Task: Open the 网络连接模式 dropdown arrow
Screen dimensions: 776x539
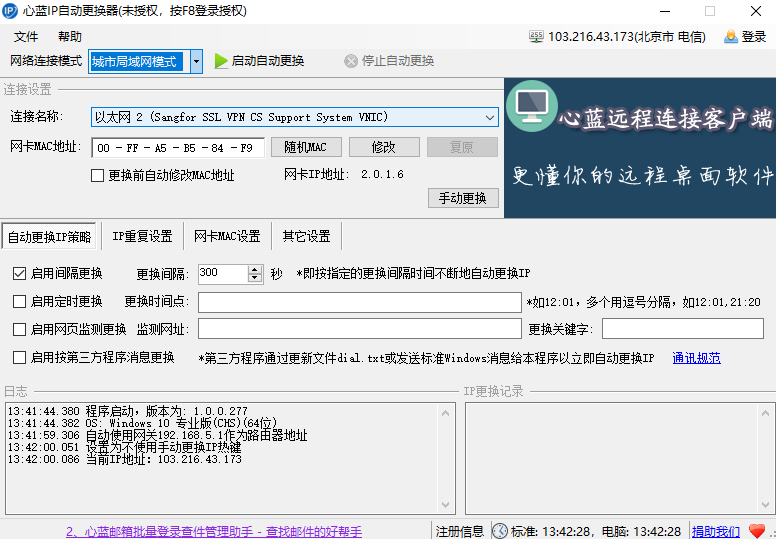Action: click(196, 61)
